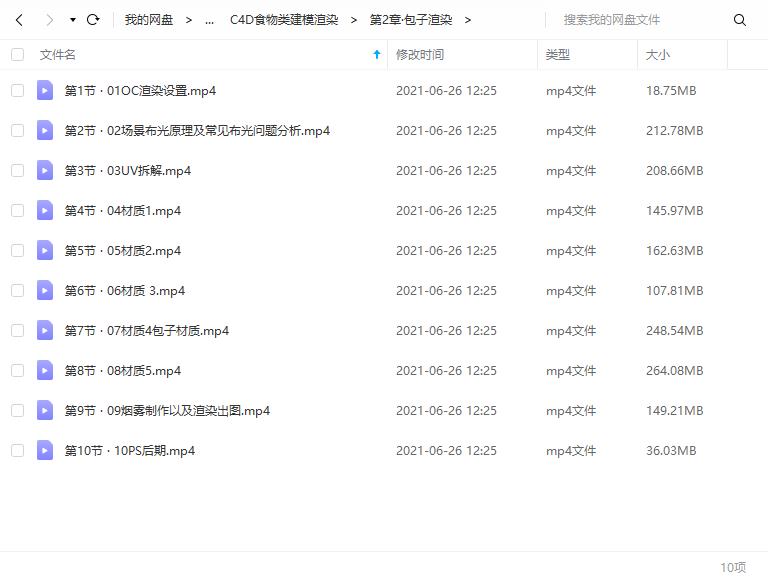Click the back navigation arrow
Screen dimensions: 768x584
(19, 20)
